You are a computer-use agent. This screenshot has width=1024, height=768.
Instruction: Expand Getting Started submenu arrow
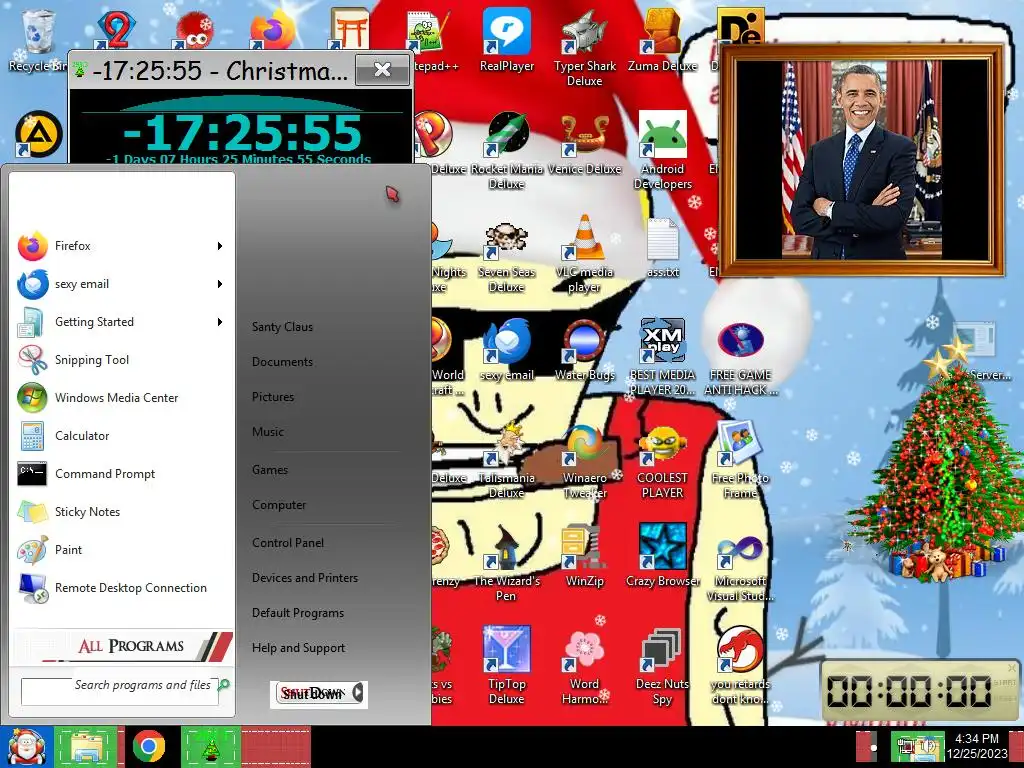pyautogui.click(x=220, y=322)
